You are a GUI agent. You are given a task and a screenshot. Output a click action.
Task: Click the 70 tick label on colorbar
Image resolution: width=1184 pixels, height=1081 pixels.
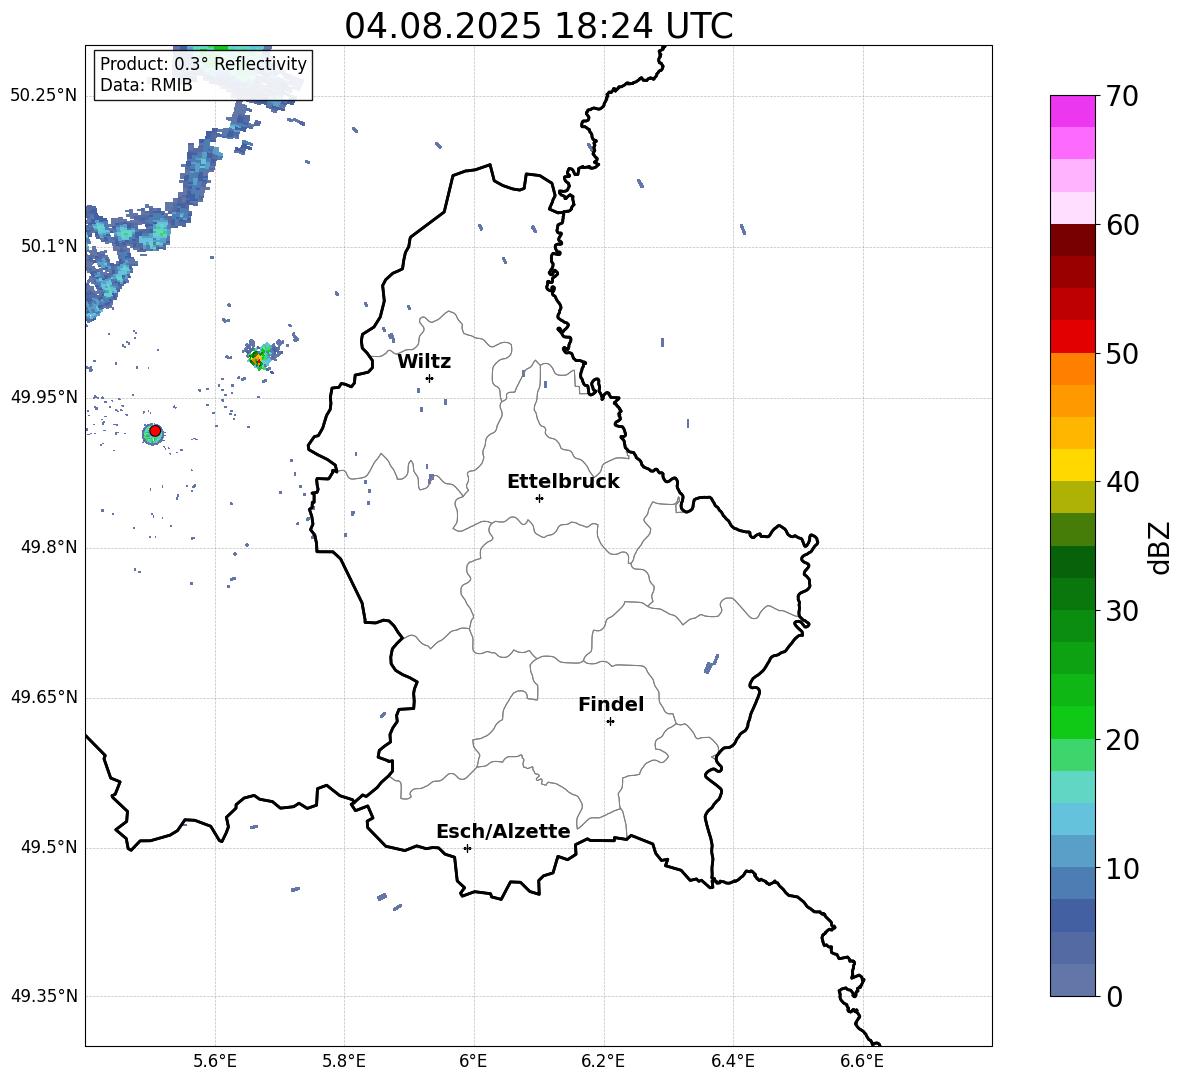tap(1121, 97)
